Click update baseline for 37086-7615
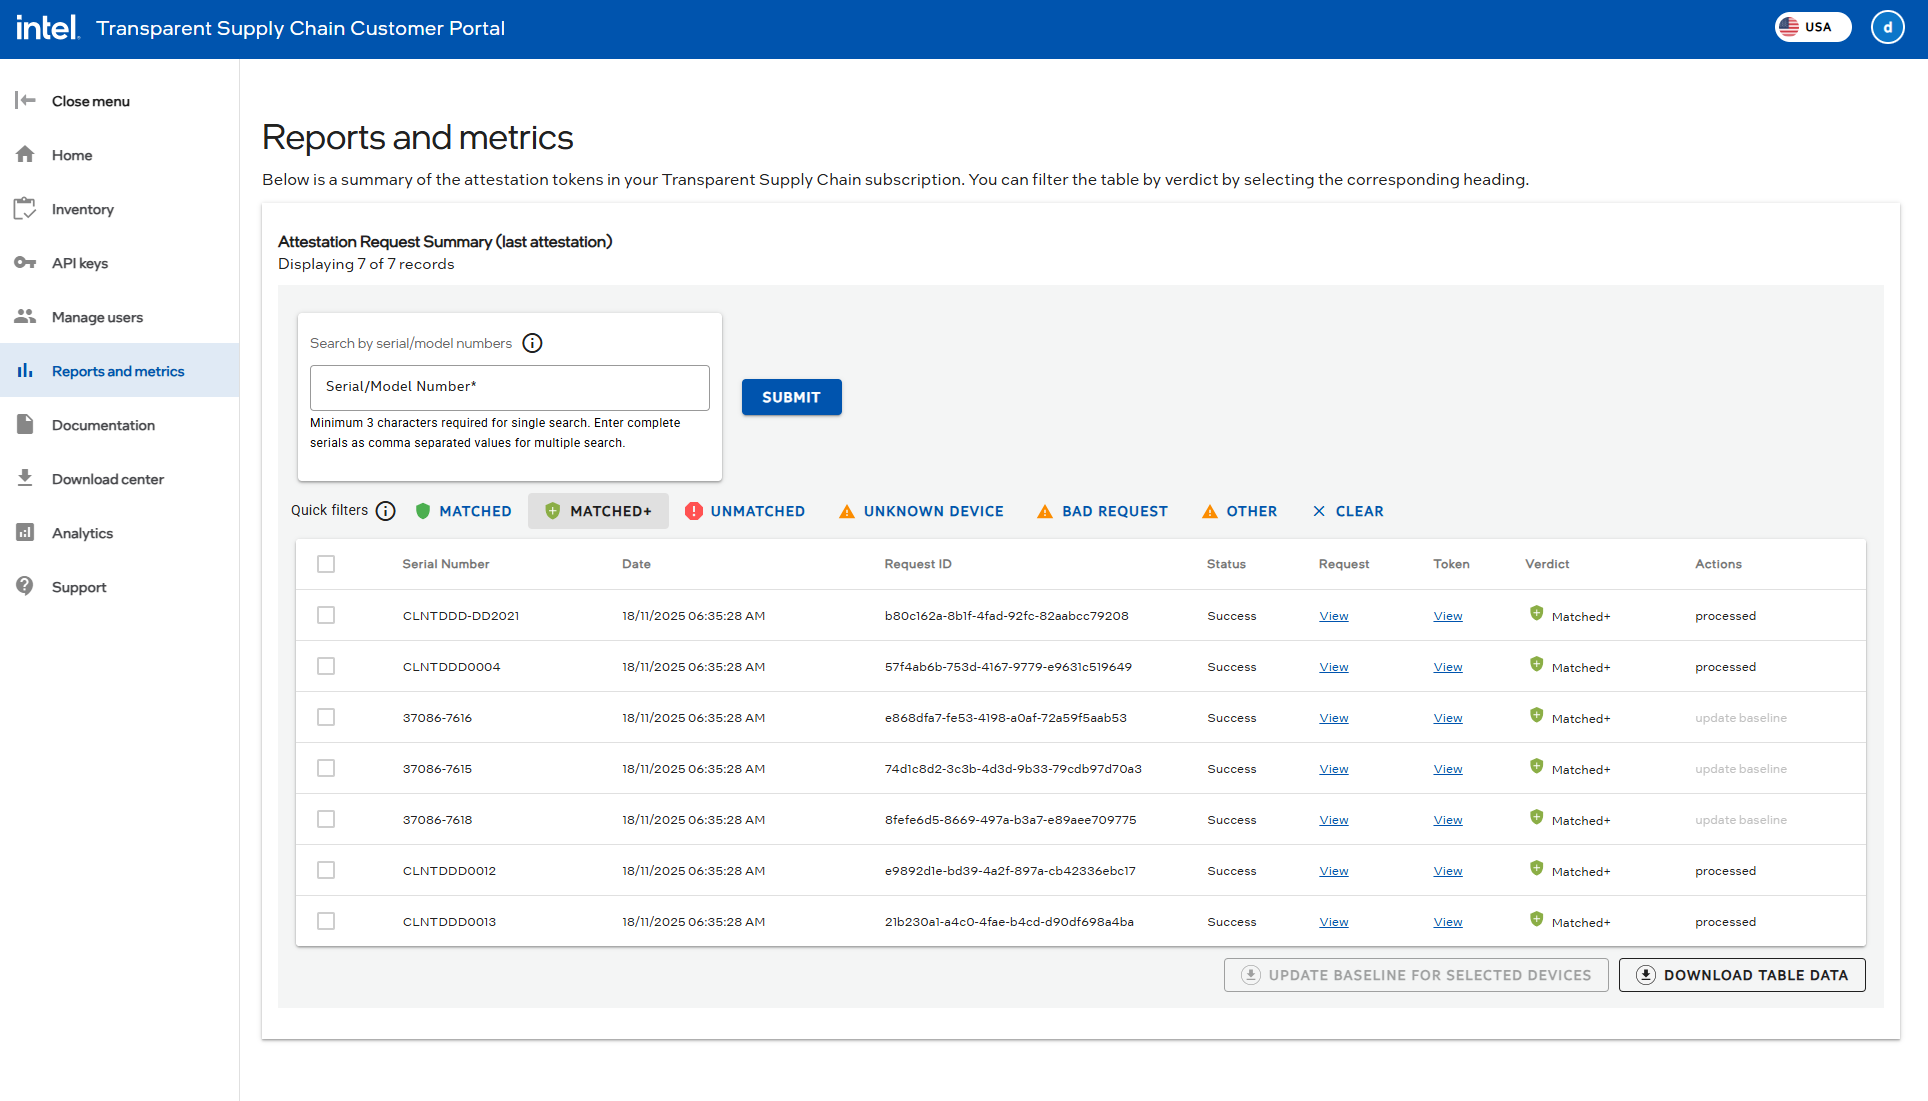 (1740, 769)
